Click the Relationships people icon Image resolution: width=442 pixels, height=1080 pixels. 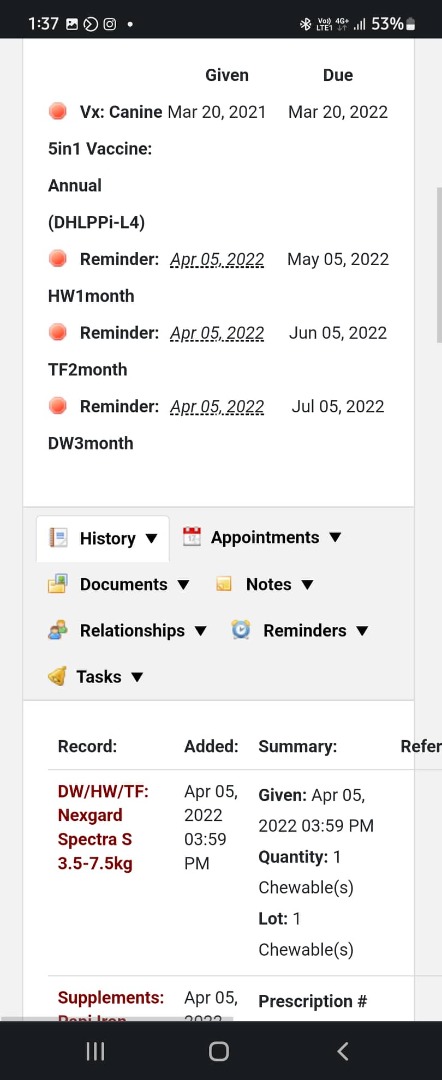click(58, 630)
